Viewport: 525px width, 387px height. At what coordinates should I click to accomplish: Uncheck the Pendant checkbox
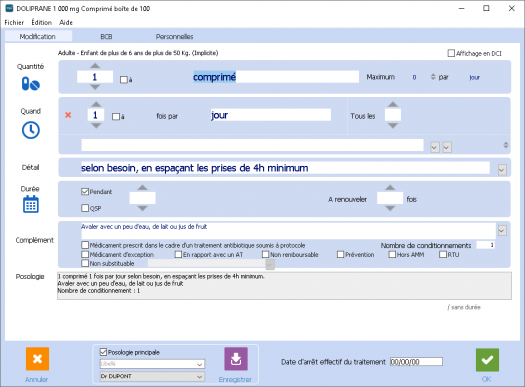85,191
